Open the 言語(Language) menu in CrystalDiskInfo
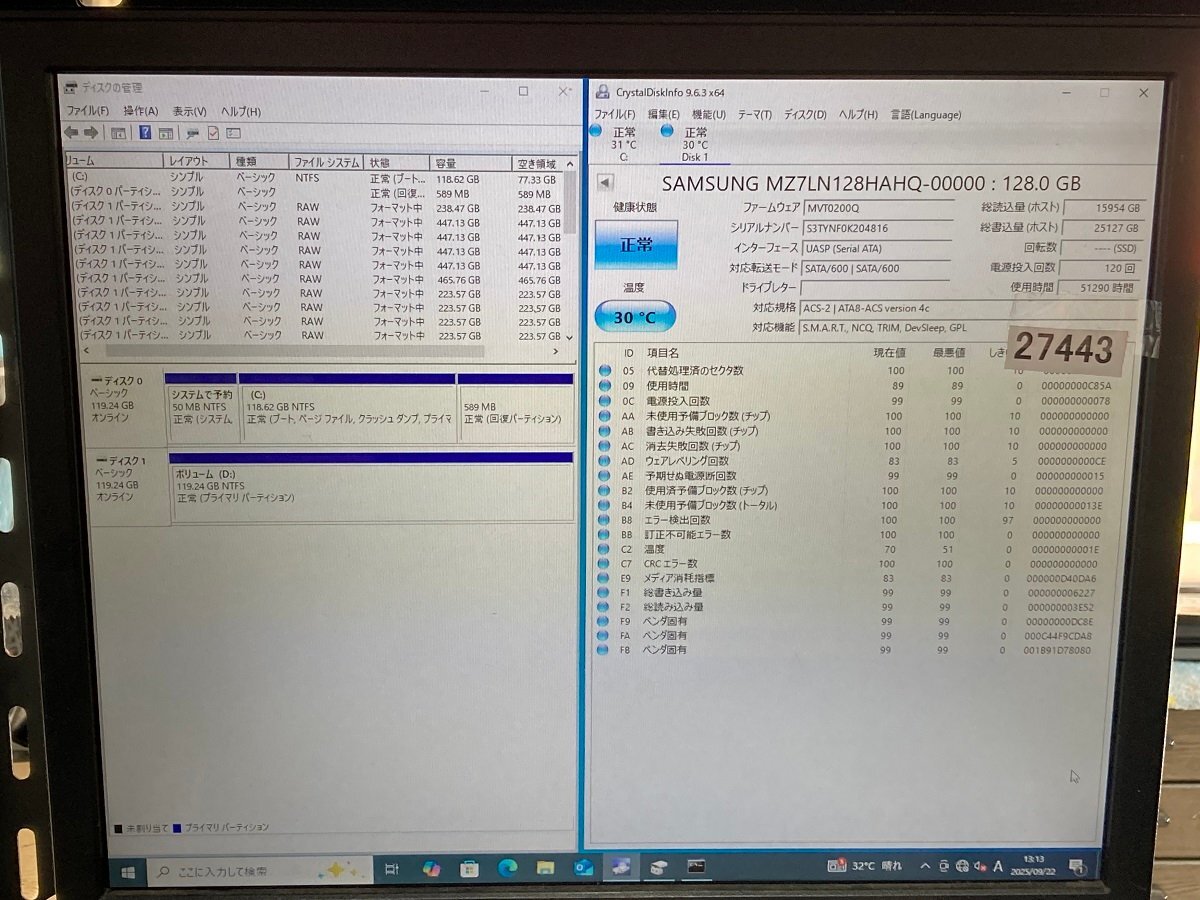The height and width of the screenshot is (900, 1200). coord(926,115)
